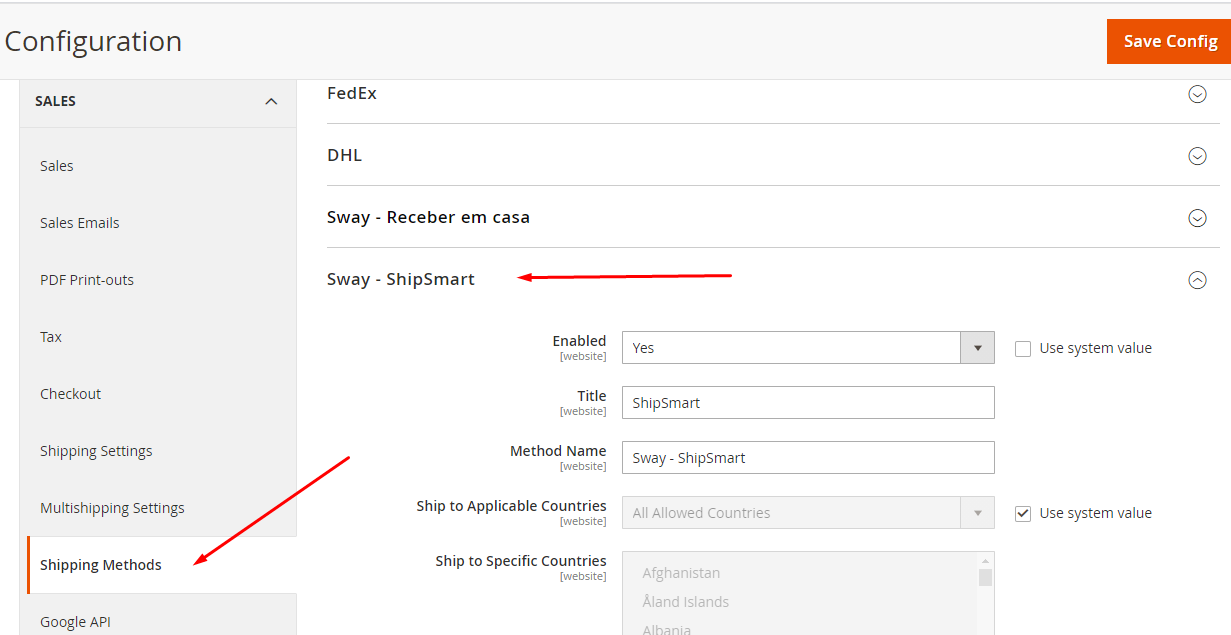The image size is (1231, 635).
Task: Collapse the SALES sidebar group arrow
Action: pos(271,101)
